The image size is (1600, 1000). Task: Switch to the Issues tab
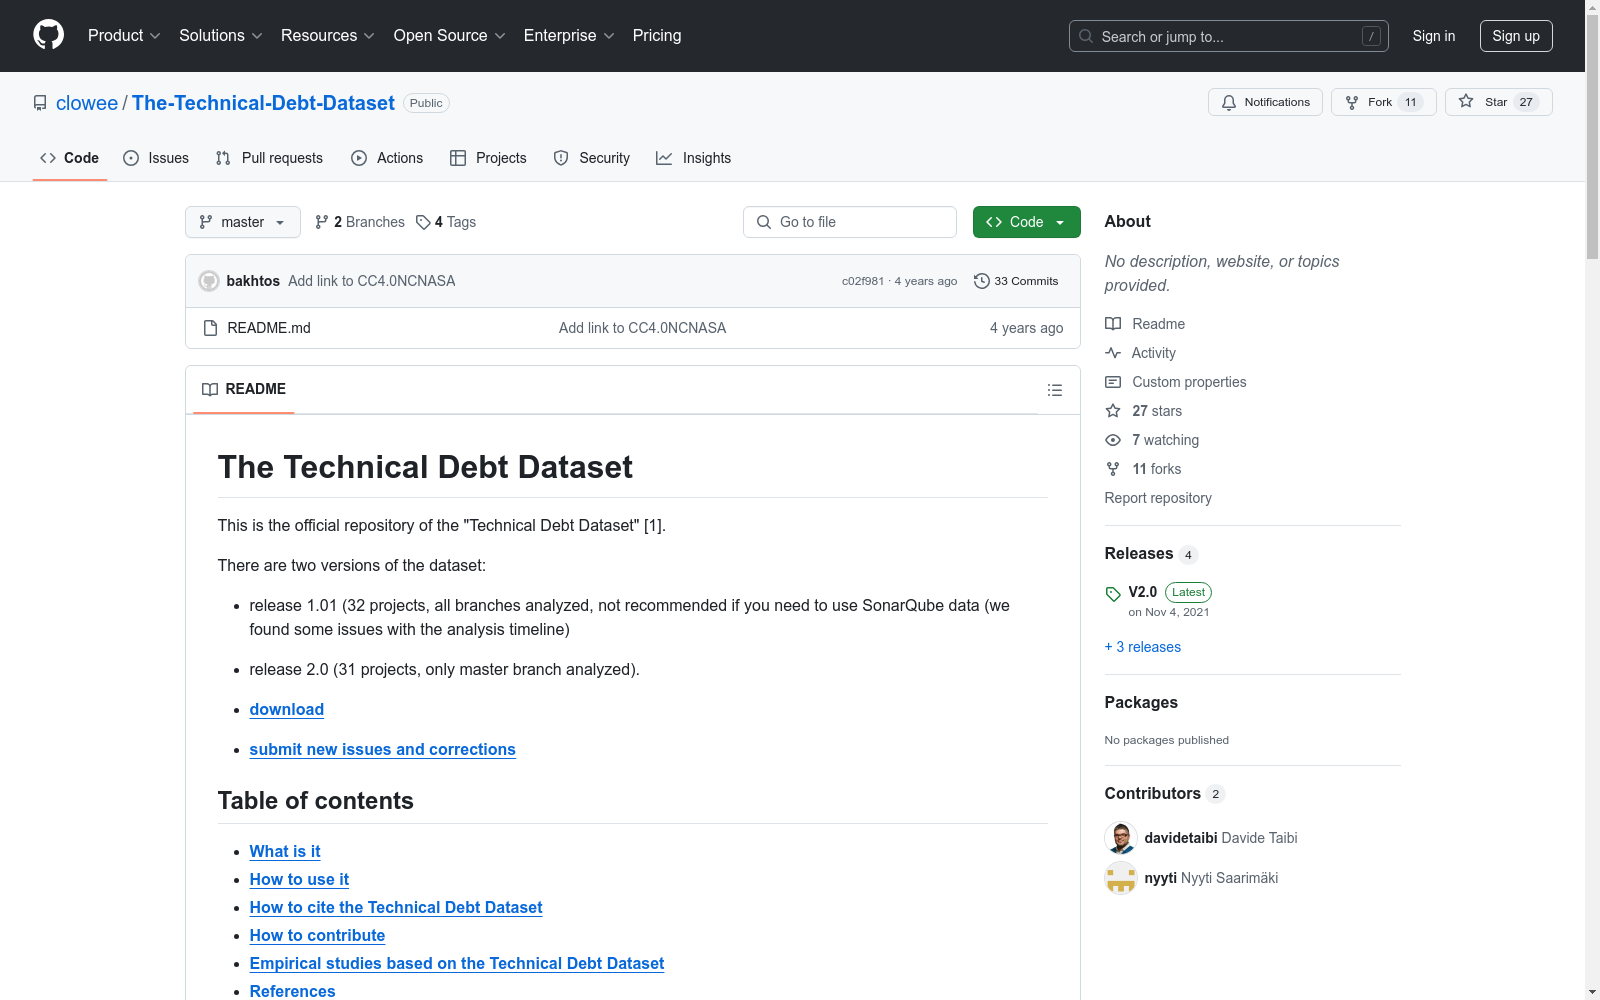(x=156, y=158)
